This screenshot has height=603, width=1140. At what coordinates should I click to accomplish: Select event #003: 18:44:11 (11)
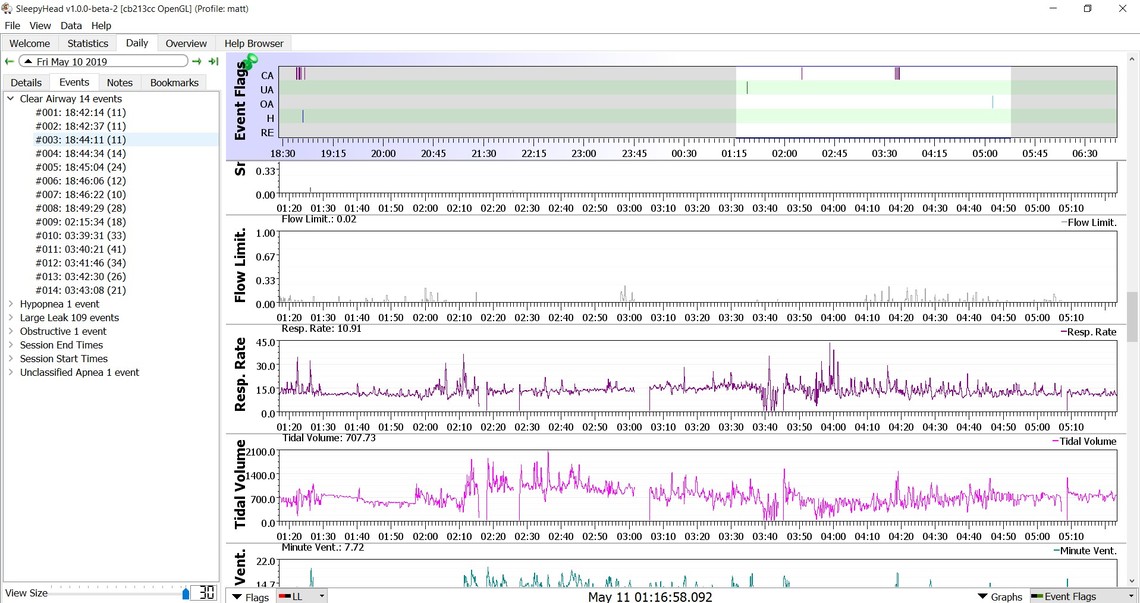[x=81, y=140]
